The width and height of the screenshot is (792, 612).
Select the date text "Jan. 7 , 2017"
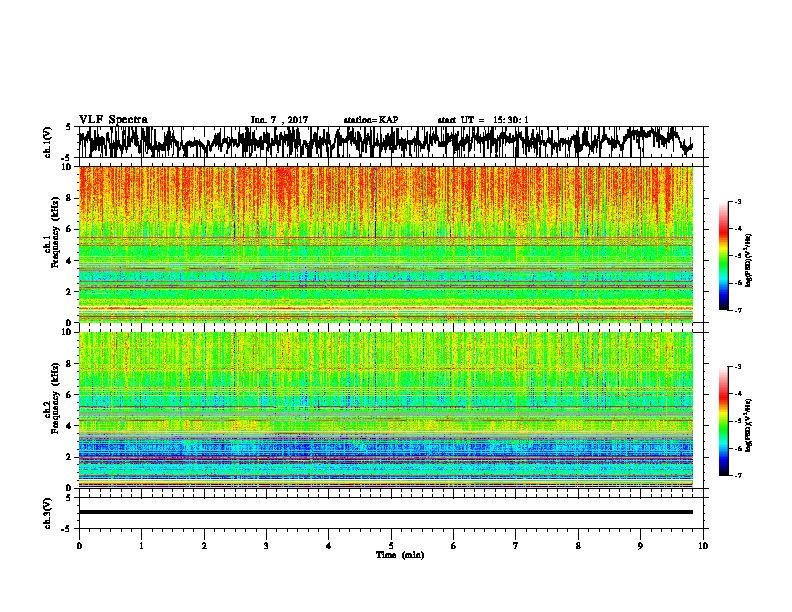pyautogui.click(x=279, y=120)
